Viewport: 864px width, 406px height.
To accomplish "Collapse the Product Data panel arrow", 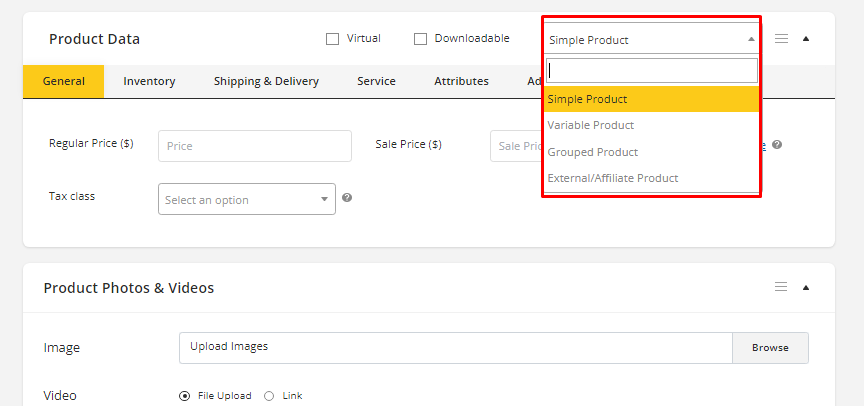I will click(x=806, y=39).
